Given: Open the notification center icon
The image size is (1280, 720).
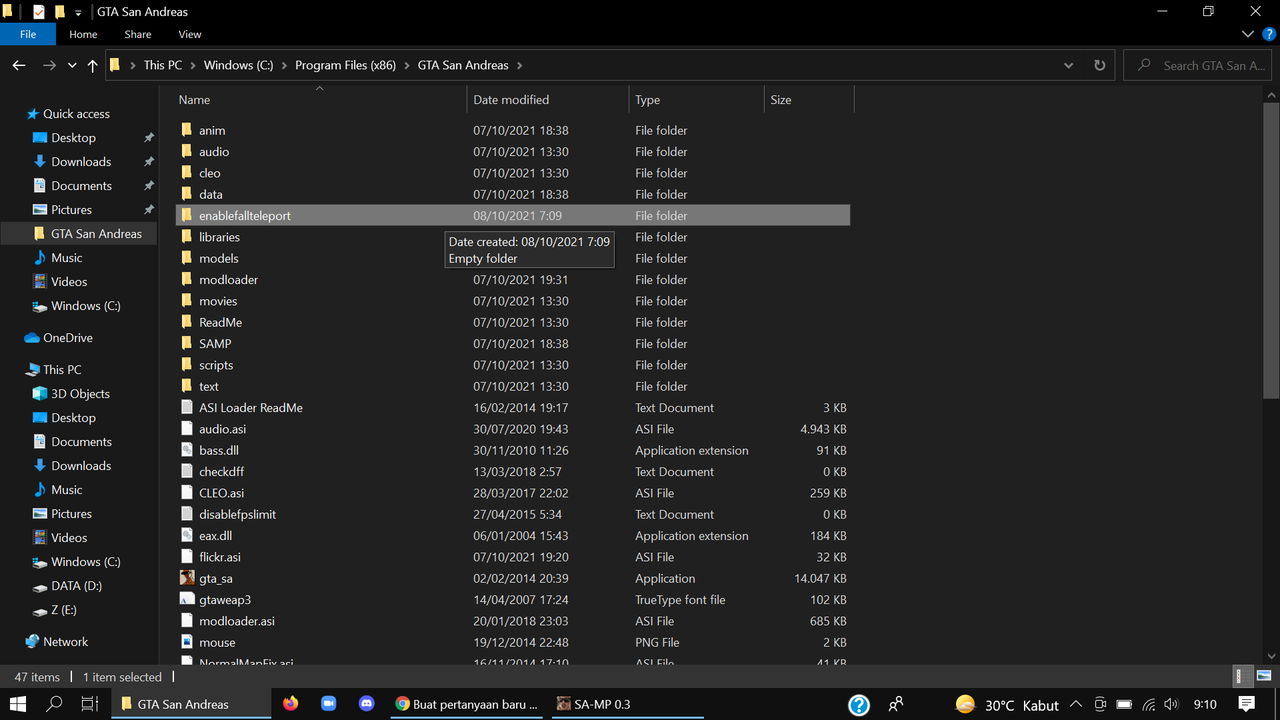Looking at the screenshot, I should click(1246, 704).
